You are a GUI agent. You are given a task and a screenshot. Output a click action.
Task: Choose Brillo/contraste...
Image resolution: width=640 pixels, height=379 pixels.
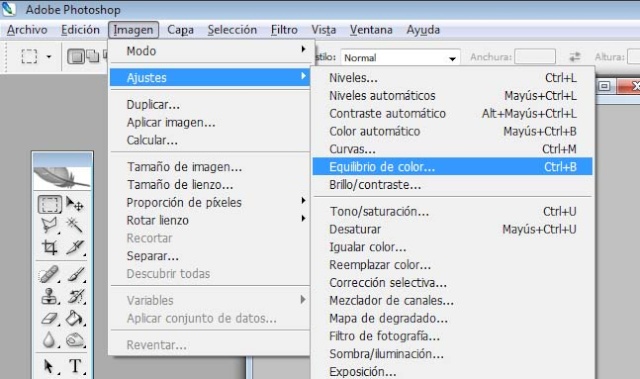(452, 185)
